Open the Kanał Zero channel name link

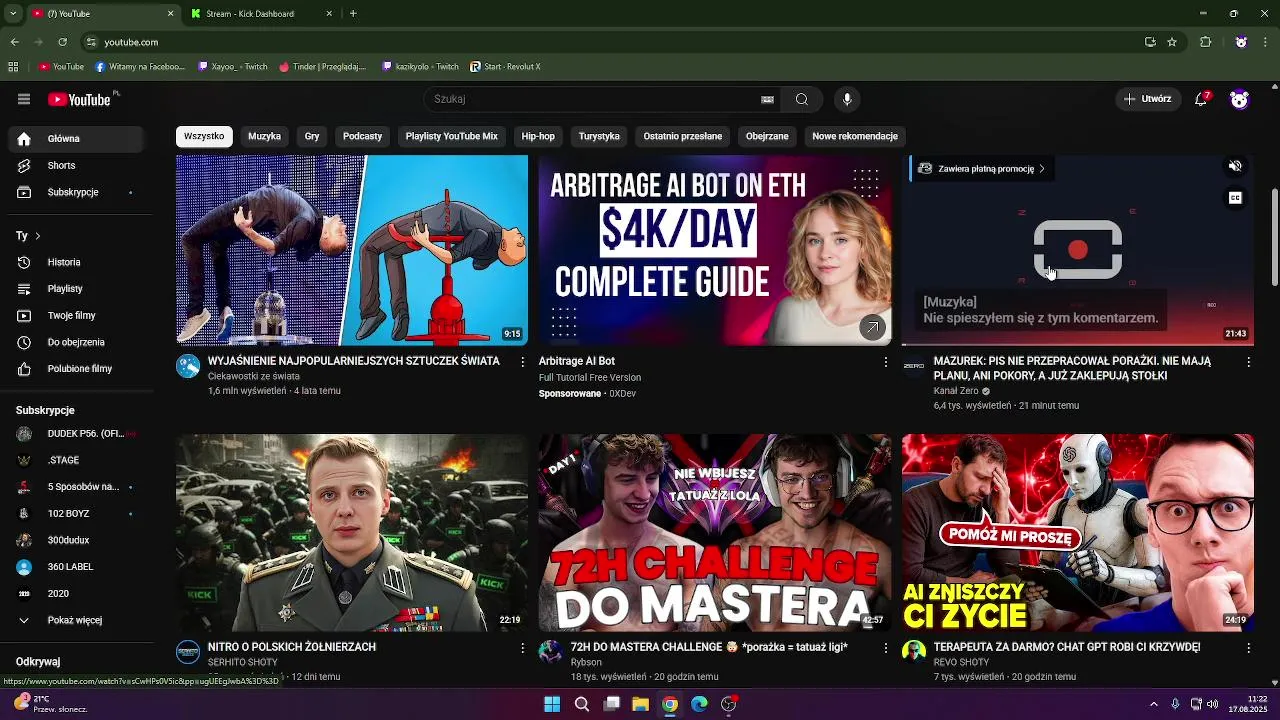click(x=956, y=391)
